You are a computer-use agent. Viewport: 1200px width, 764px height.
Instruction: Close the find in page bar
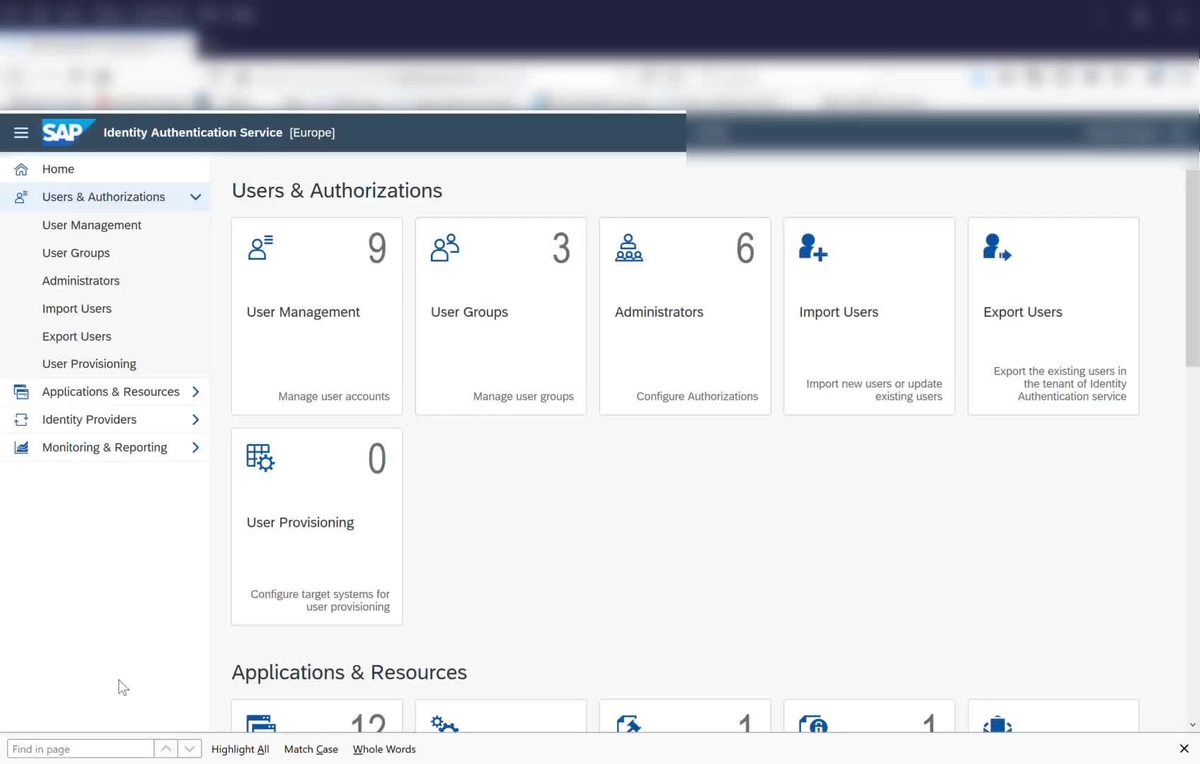pos(1184,748)
